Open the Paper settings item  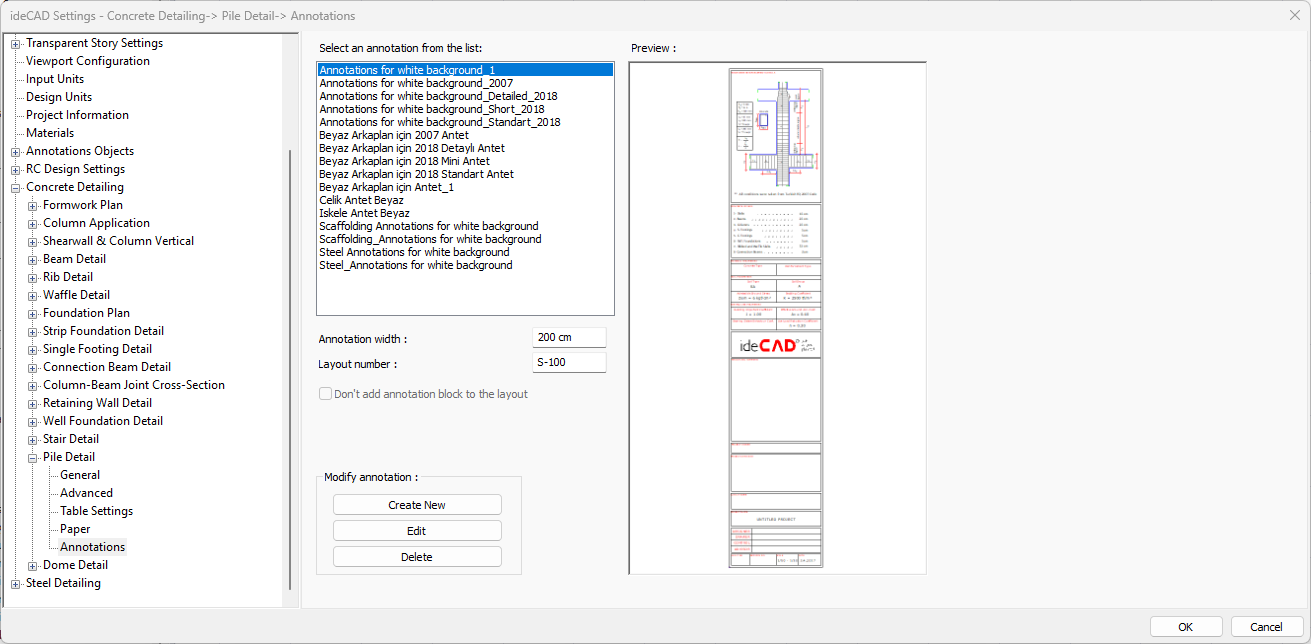[75, 529]
